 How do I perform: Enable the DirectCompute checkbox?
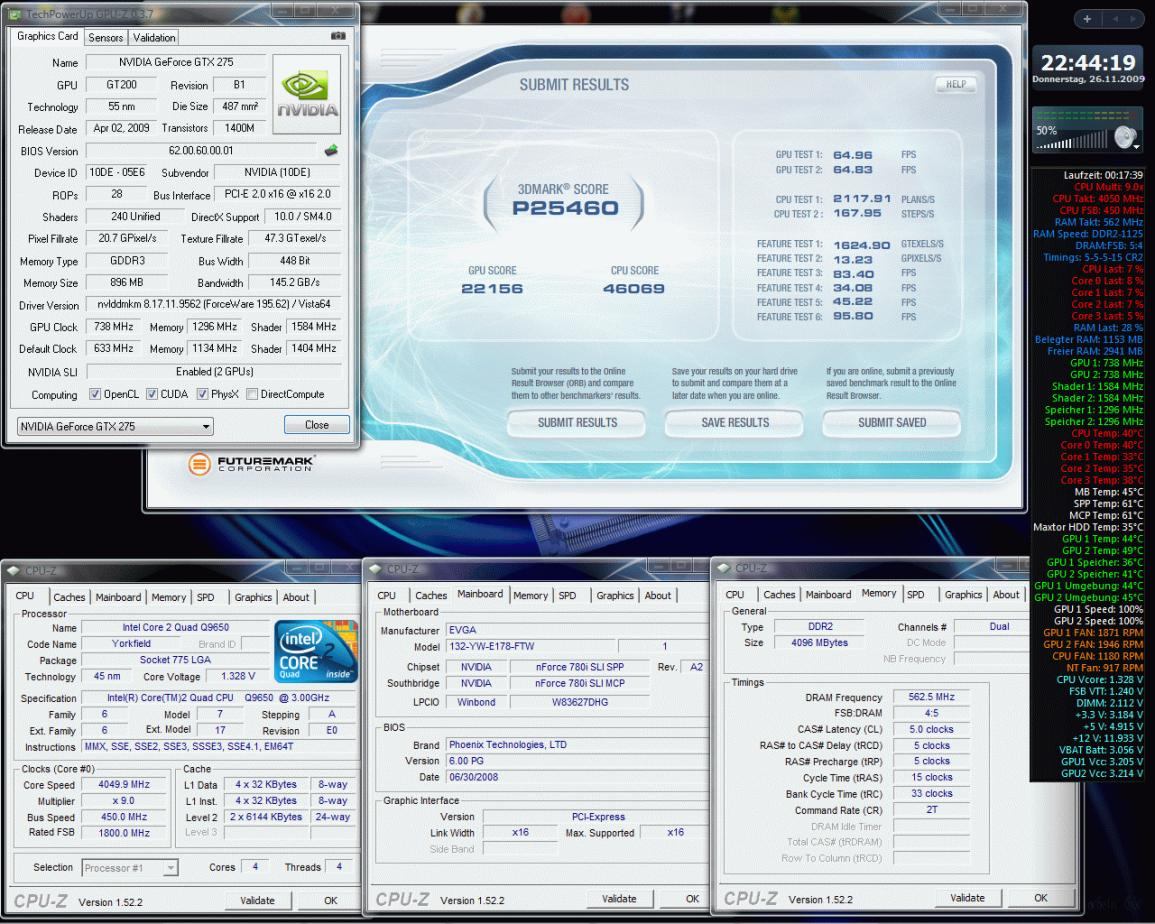252,394
